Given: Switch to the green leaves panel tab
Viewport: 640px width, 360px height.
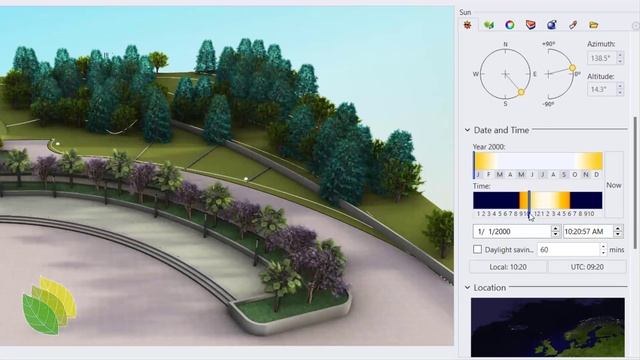Looking at the screenshot, I should click(x=489, y=25).
